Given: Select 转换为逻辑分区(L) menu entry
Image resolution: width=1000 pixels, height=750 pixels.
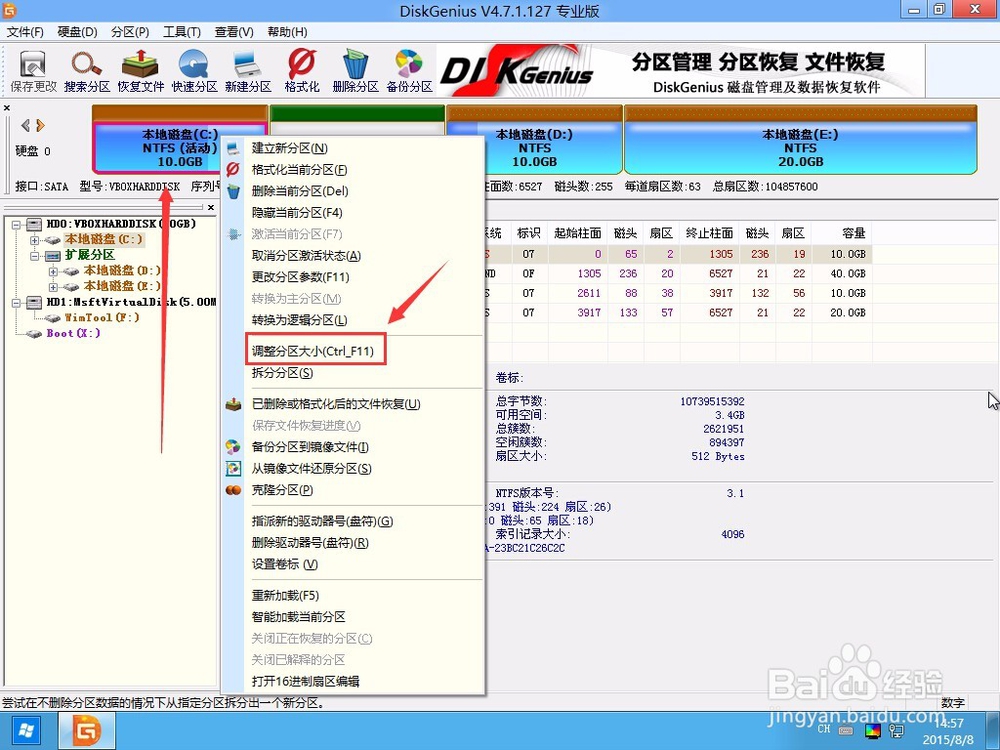Looking at the screenshot, I should 300,320.
